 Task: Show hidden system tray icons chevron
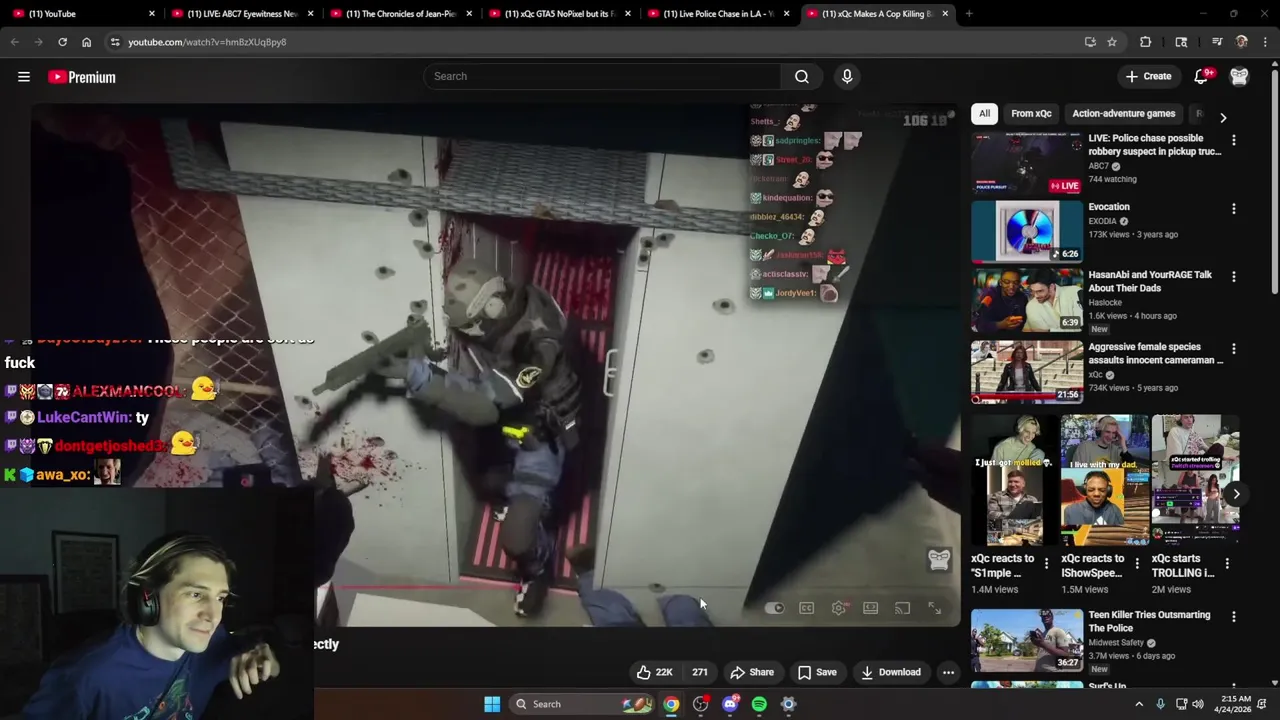click(x=1138, y=704)
